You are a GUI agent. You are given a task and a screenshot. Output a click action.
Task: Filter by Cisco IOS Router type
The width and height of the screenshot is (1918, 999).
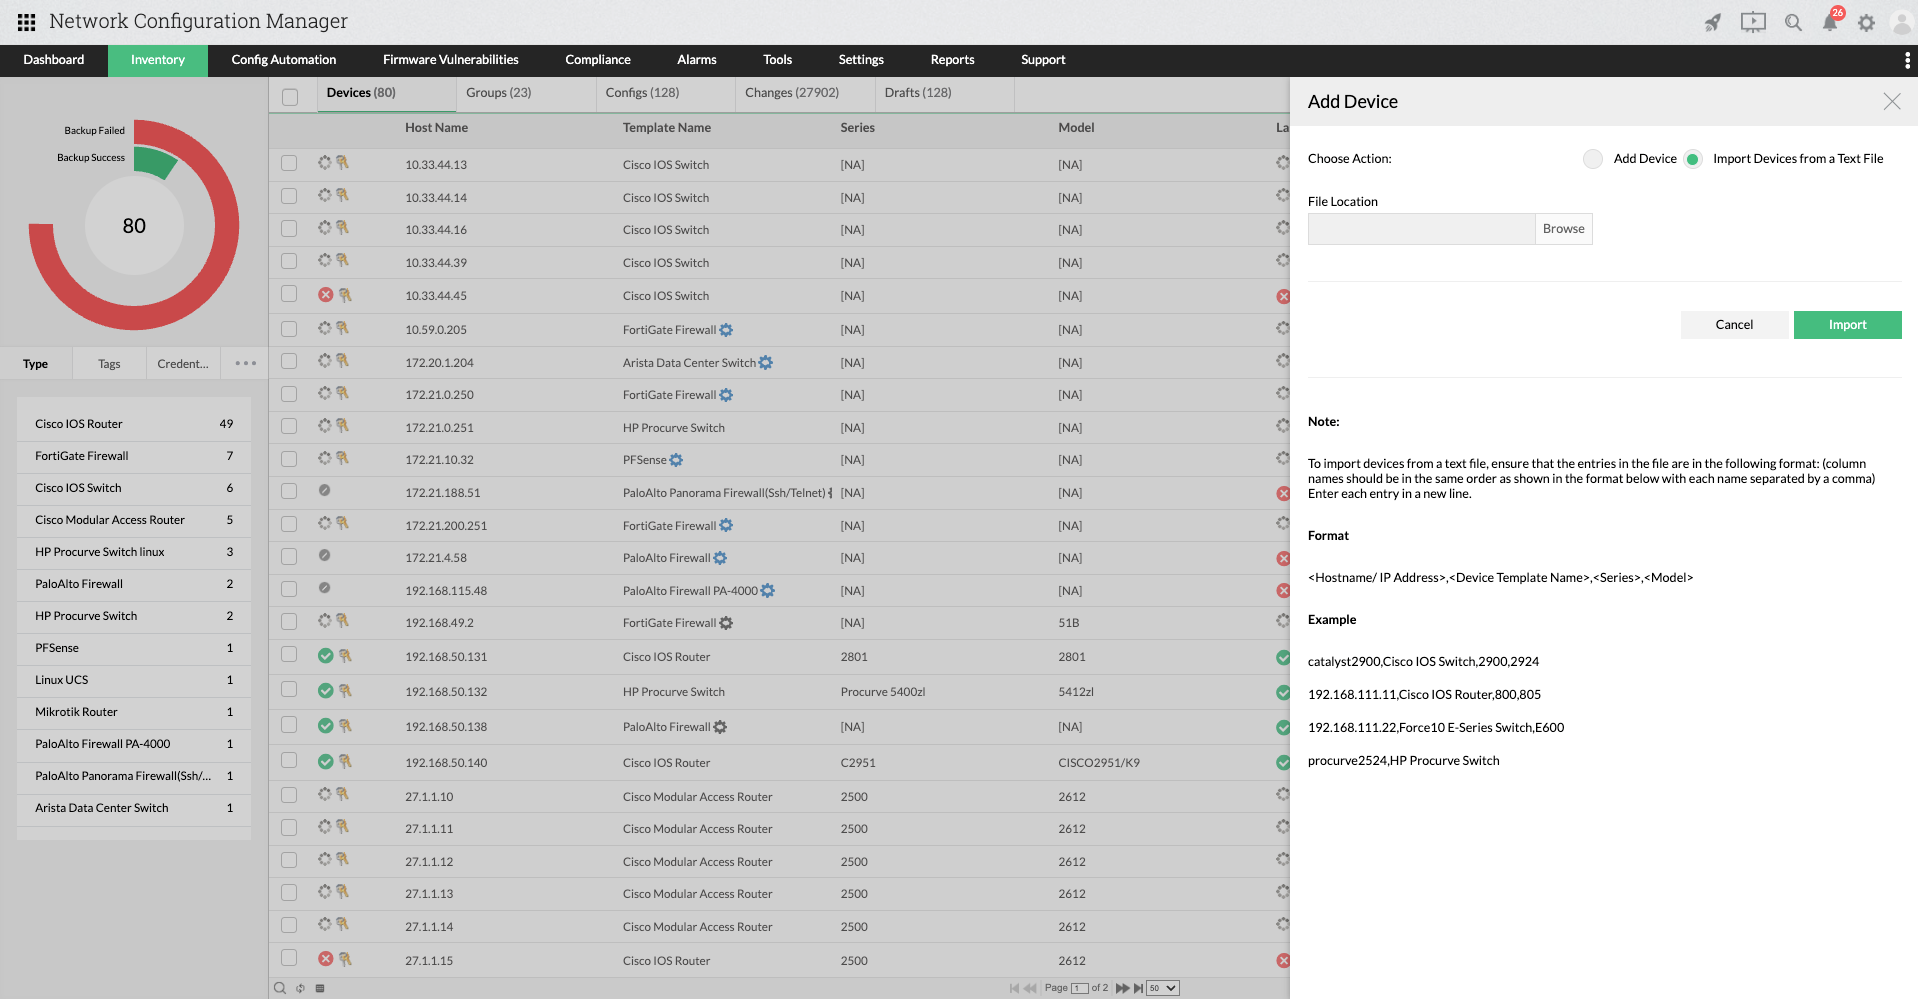point(134,424)
